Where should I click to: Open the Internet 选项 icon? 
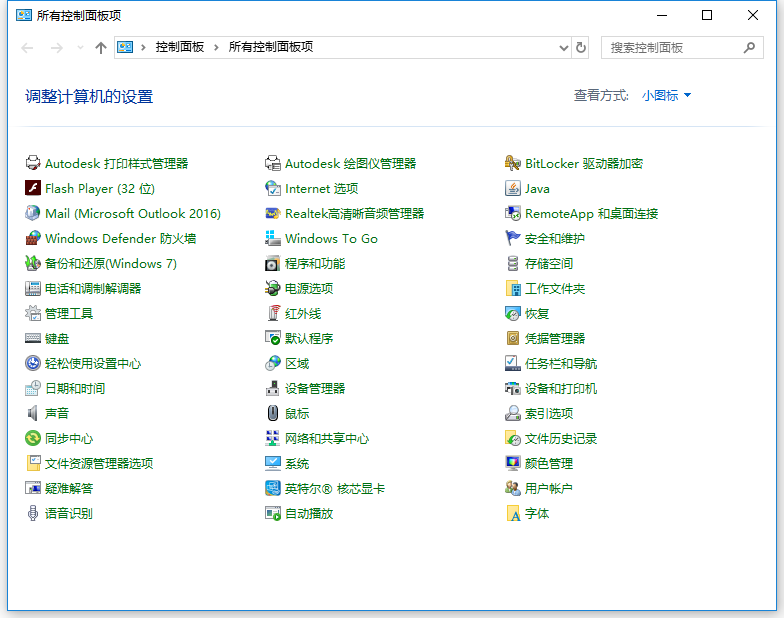pos(273,188)
